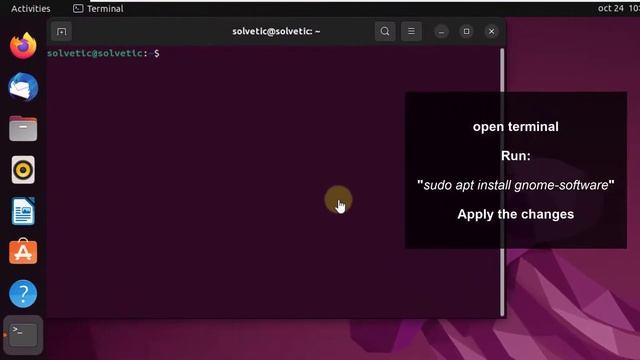640x360 pixels.
Task: Open LibreOffice Writer from the dock
Action: (23, 211)
